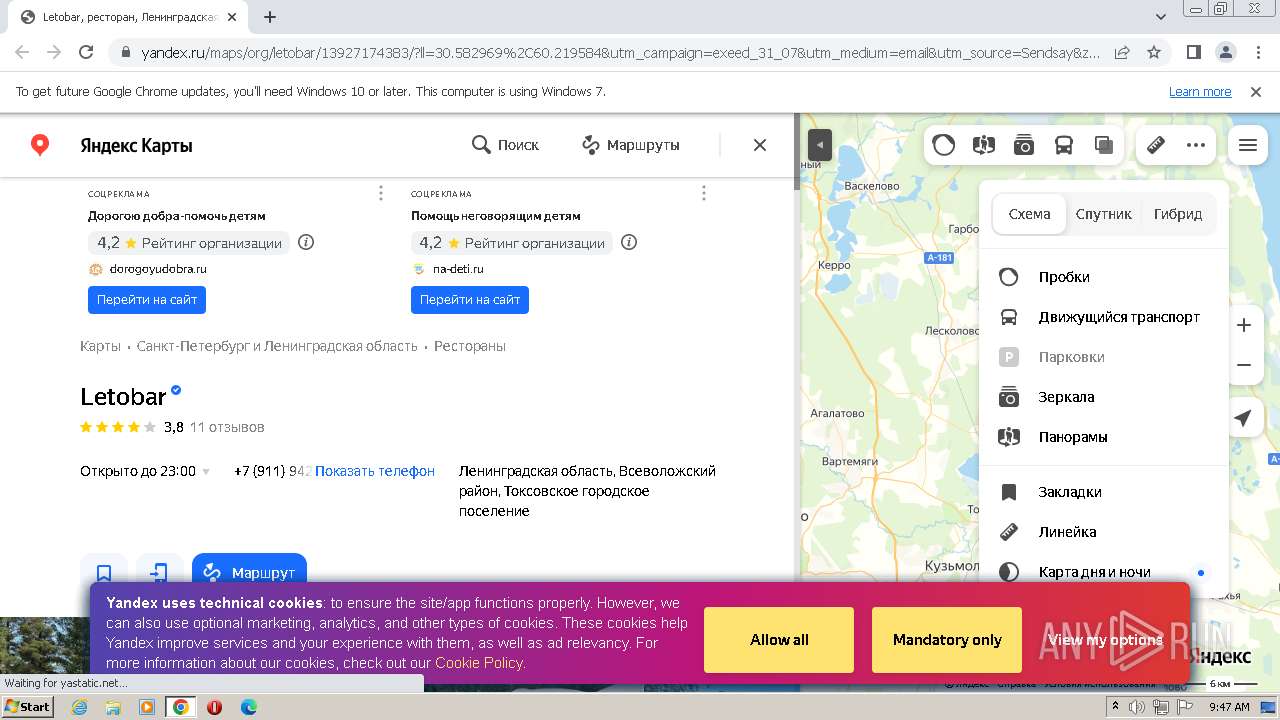Click the address bar URL

[x=620, y=52]
